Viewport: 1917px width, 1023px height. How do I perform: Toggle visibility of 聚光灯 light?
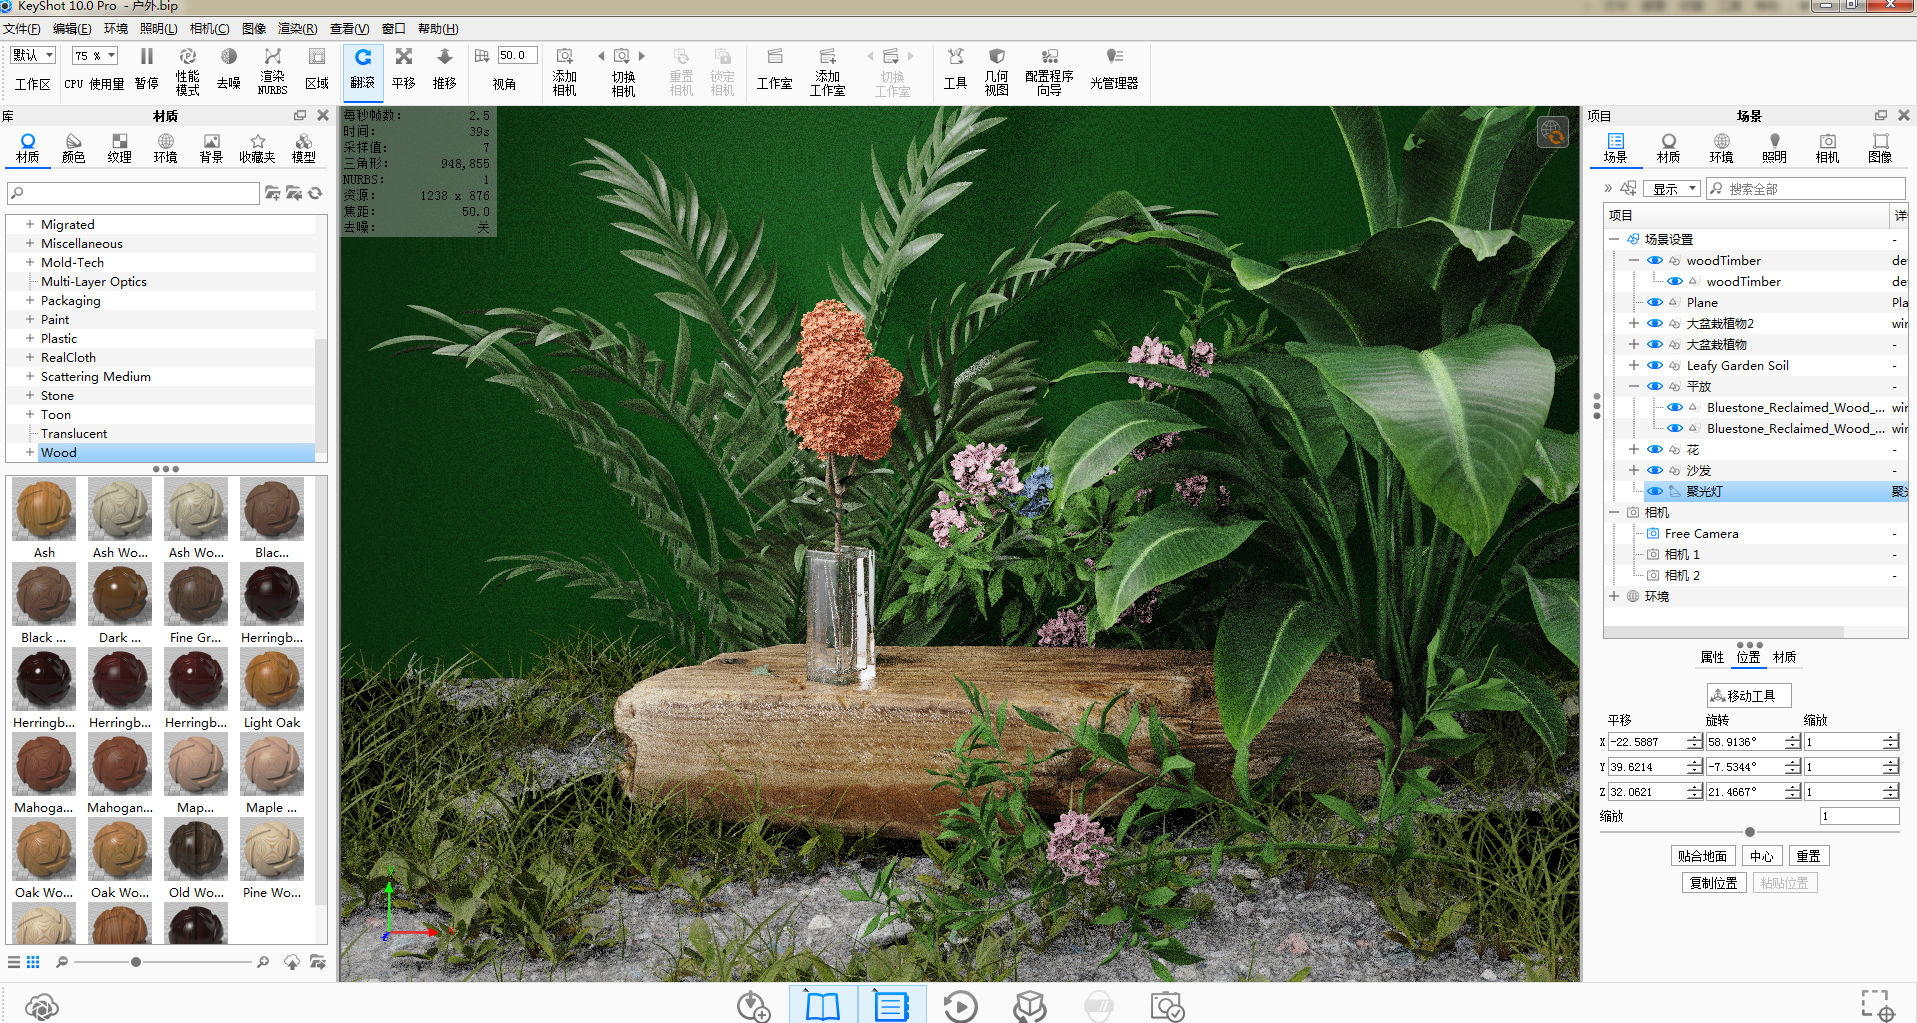point(1655,491)
